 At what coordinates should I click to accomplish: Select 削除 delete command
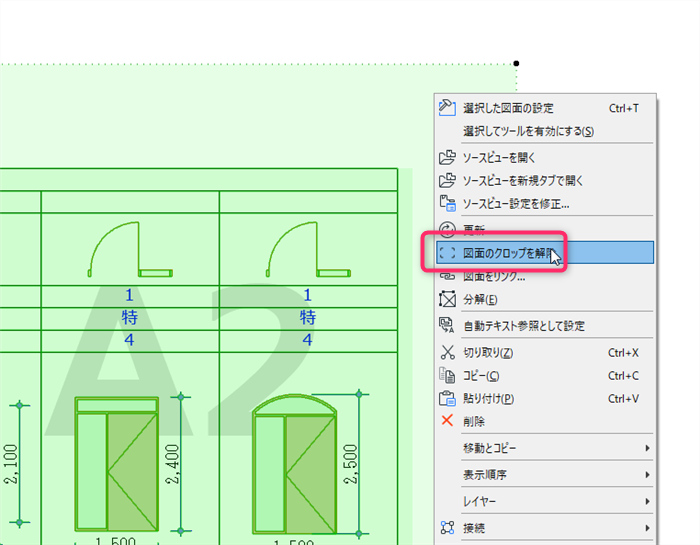pyautogui.click(x=545, y=421)
